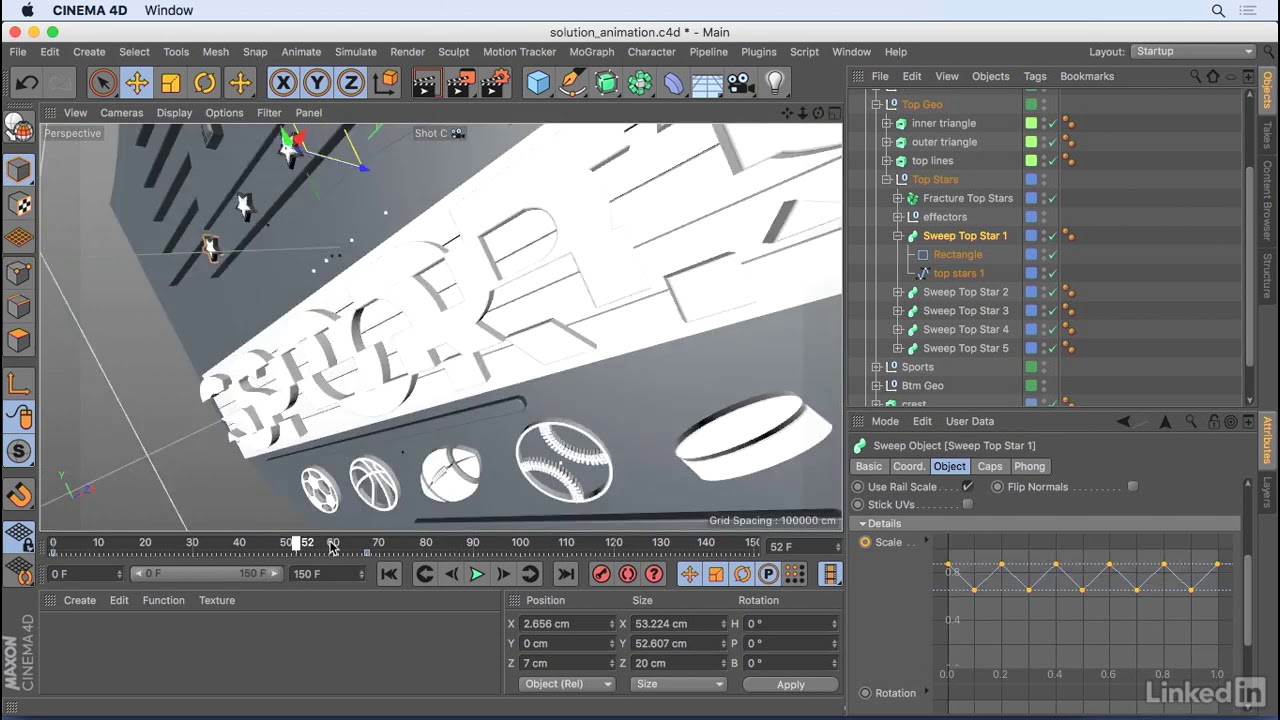Viewport: 1280px width, 720px height.
Task: Collapse the Top Stars group
Action: click(x=886, y=180)
